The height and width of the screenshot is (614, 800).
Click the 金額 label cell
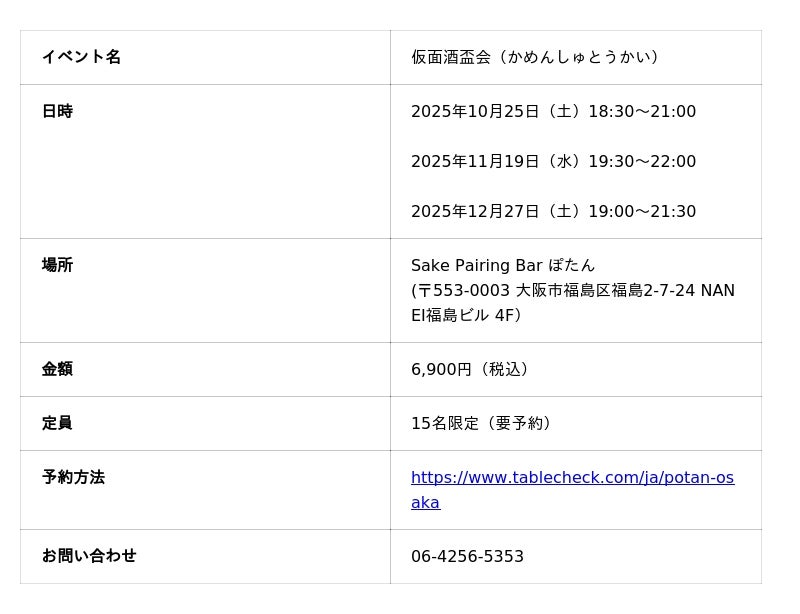[57, 369]
